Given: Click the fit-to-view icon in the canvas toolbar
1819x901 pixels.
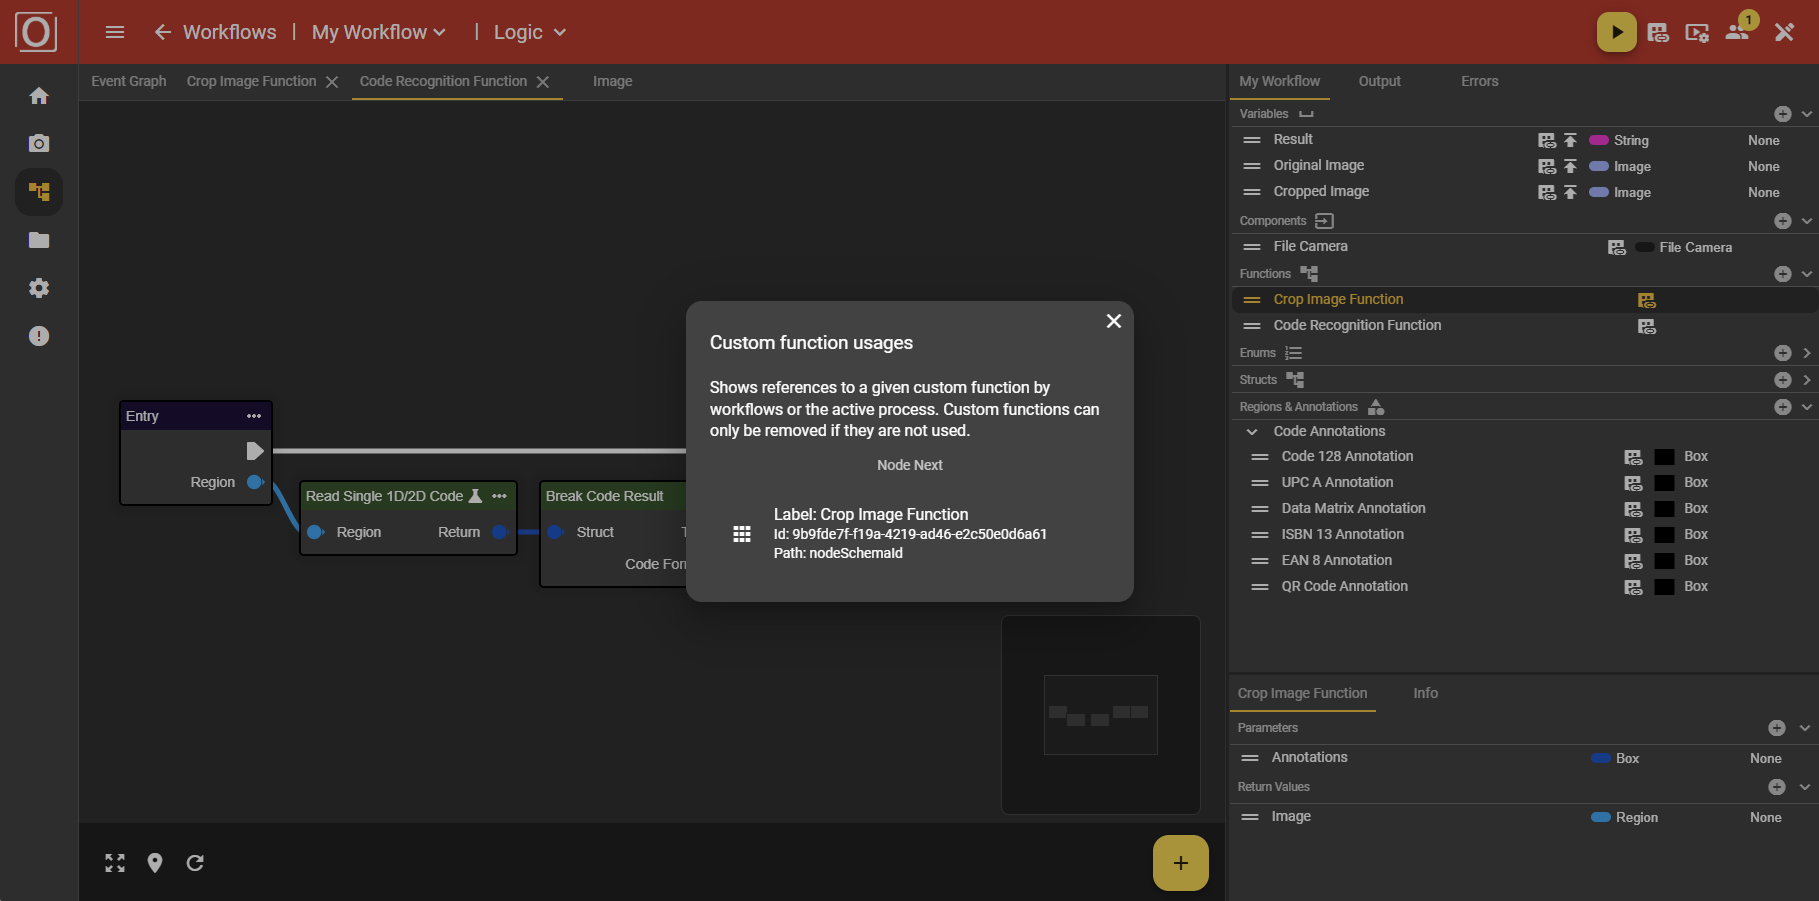Looking at the screenshot, I should pyautogui.click(x=115, y=862).
